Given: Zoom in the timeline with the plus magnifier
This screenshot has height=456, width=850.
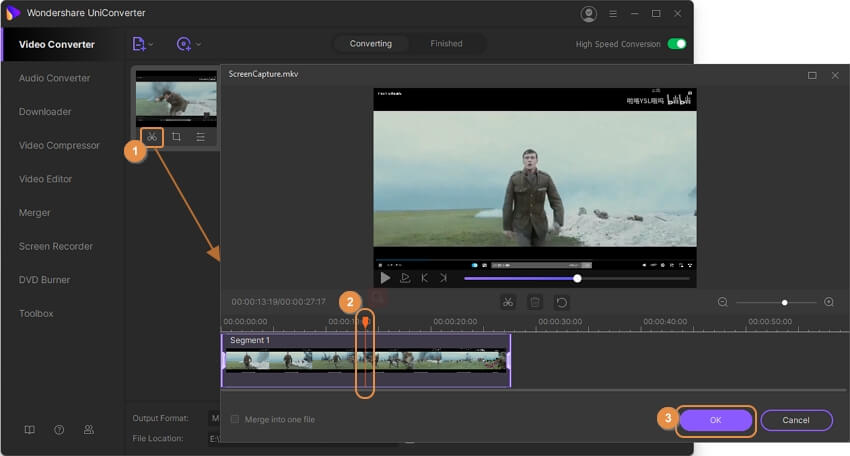Looking at the screenshot, I should 829,302.
